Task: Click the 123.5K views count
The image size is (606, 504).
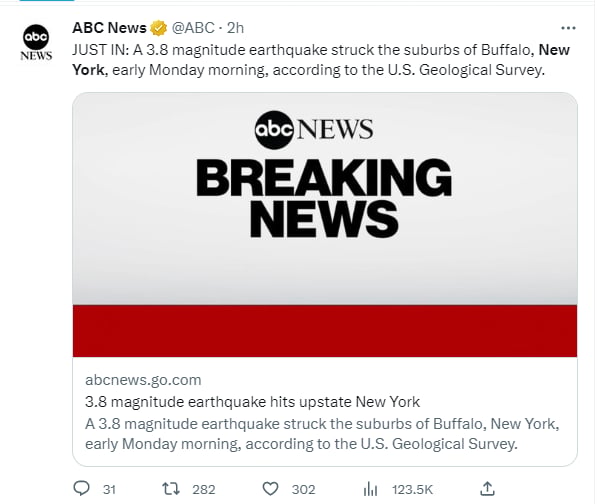Action: (x=412, y=490)
